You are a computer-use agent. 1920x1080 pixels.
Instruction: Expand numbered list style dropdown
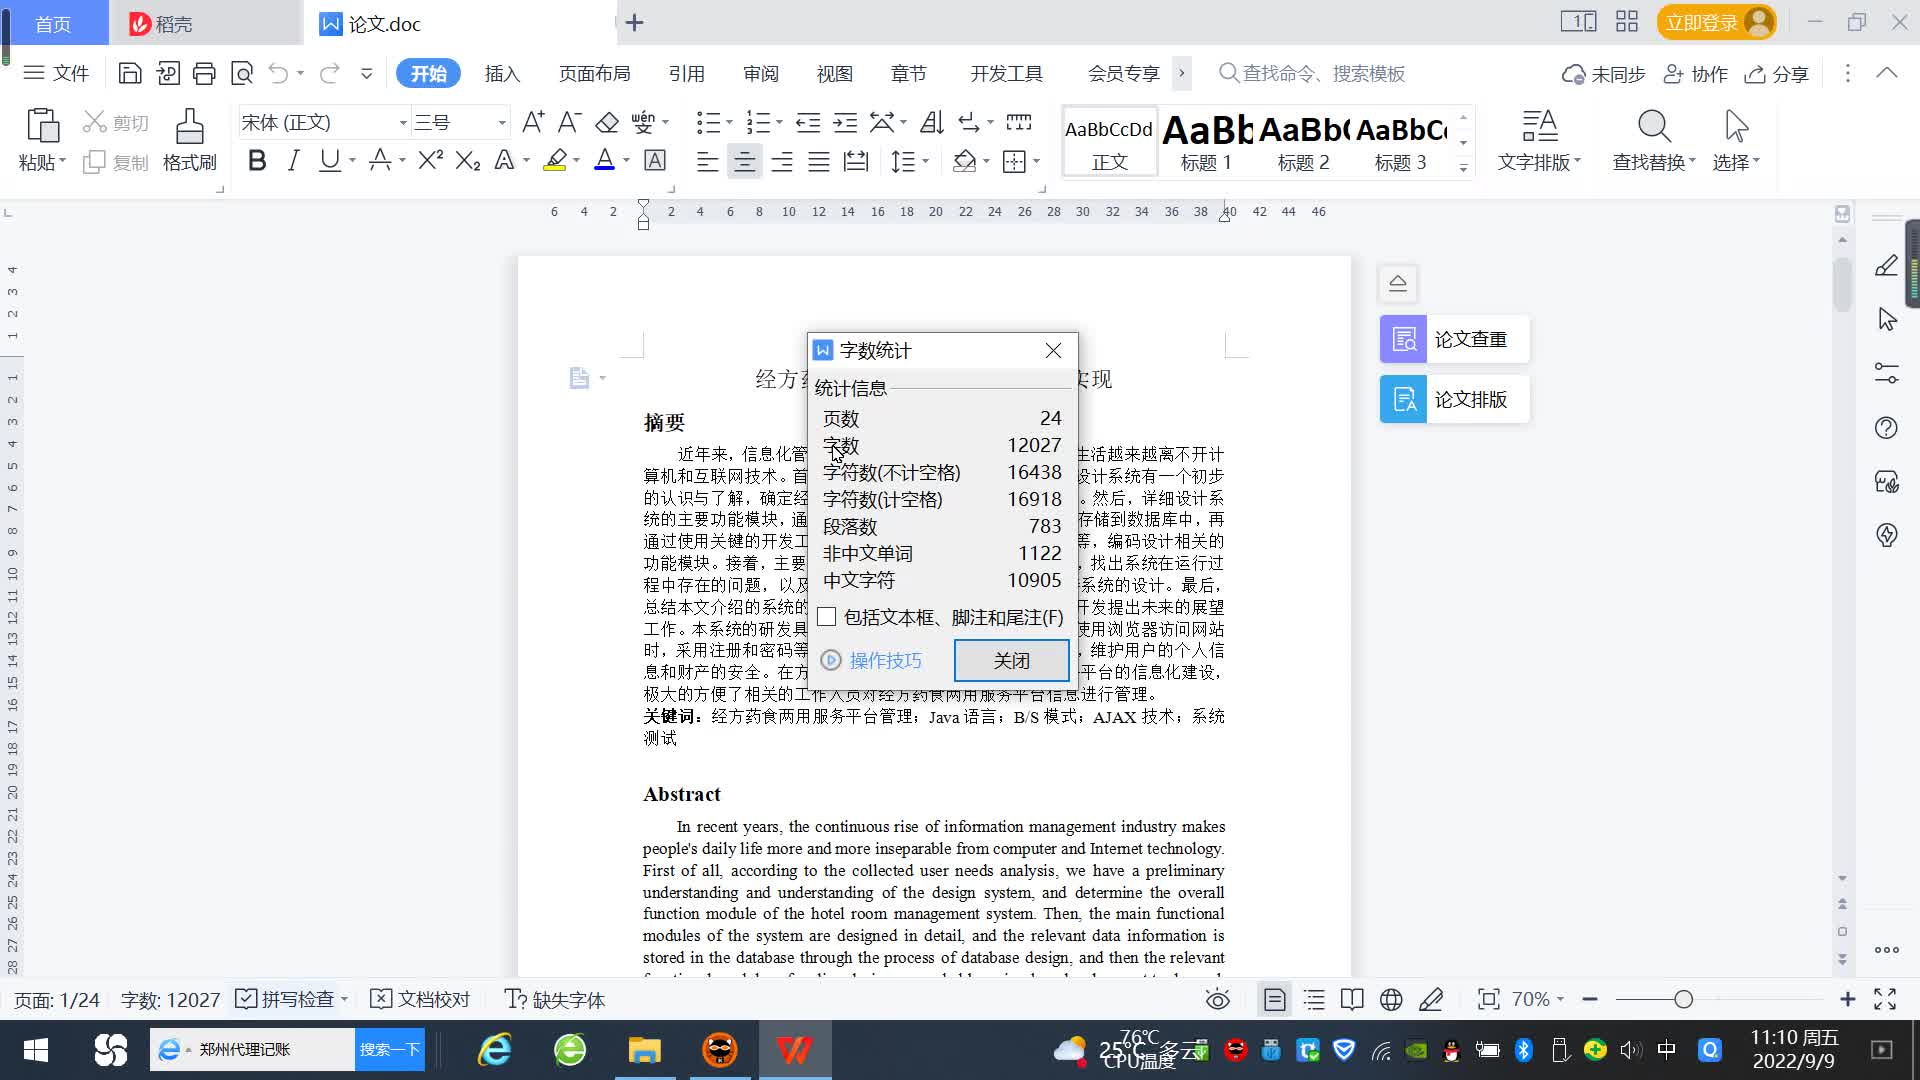779,122
